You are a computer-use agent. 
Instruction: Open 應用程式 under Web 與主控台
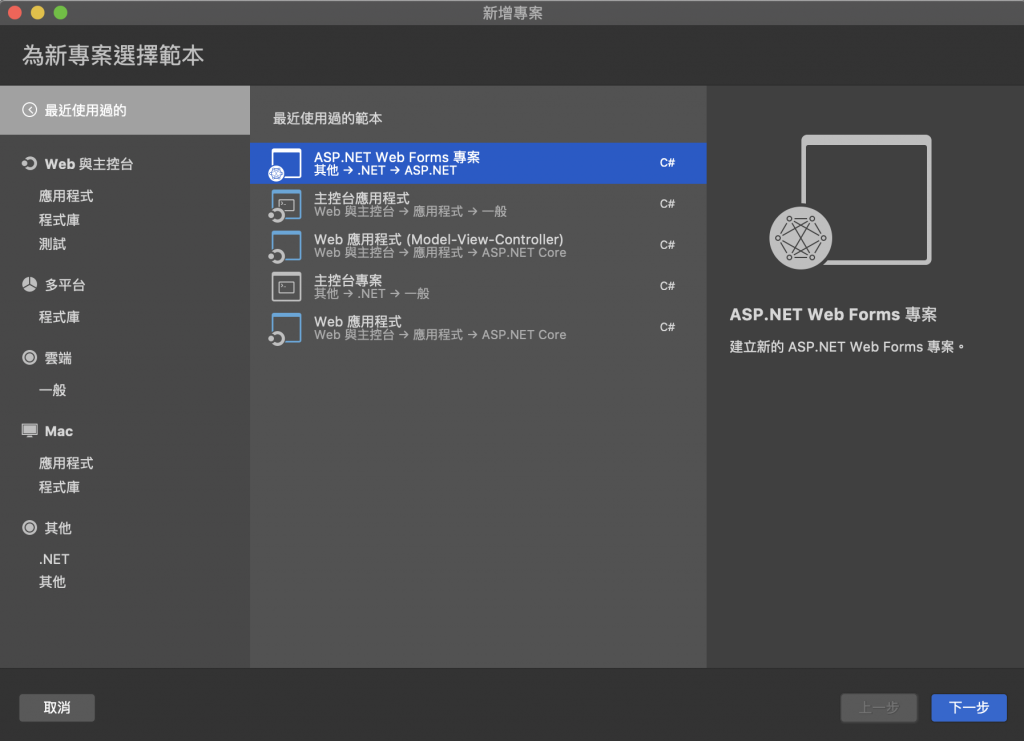pos(66,196)
